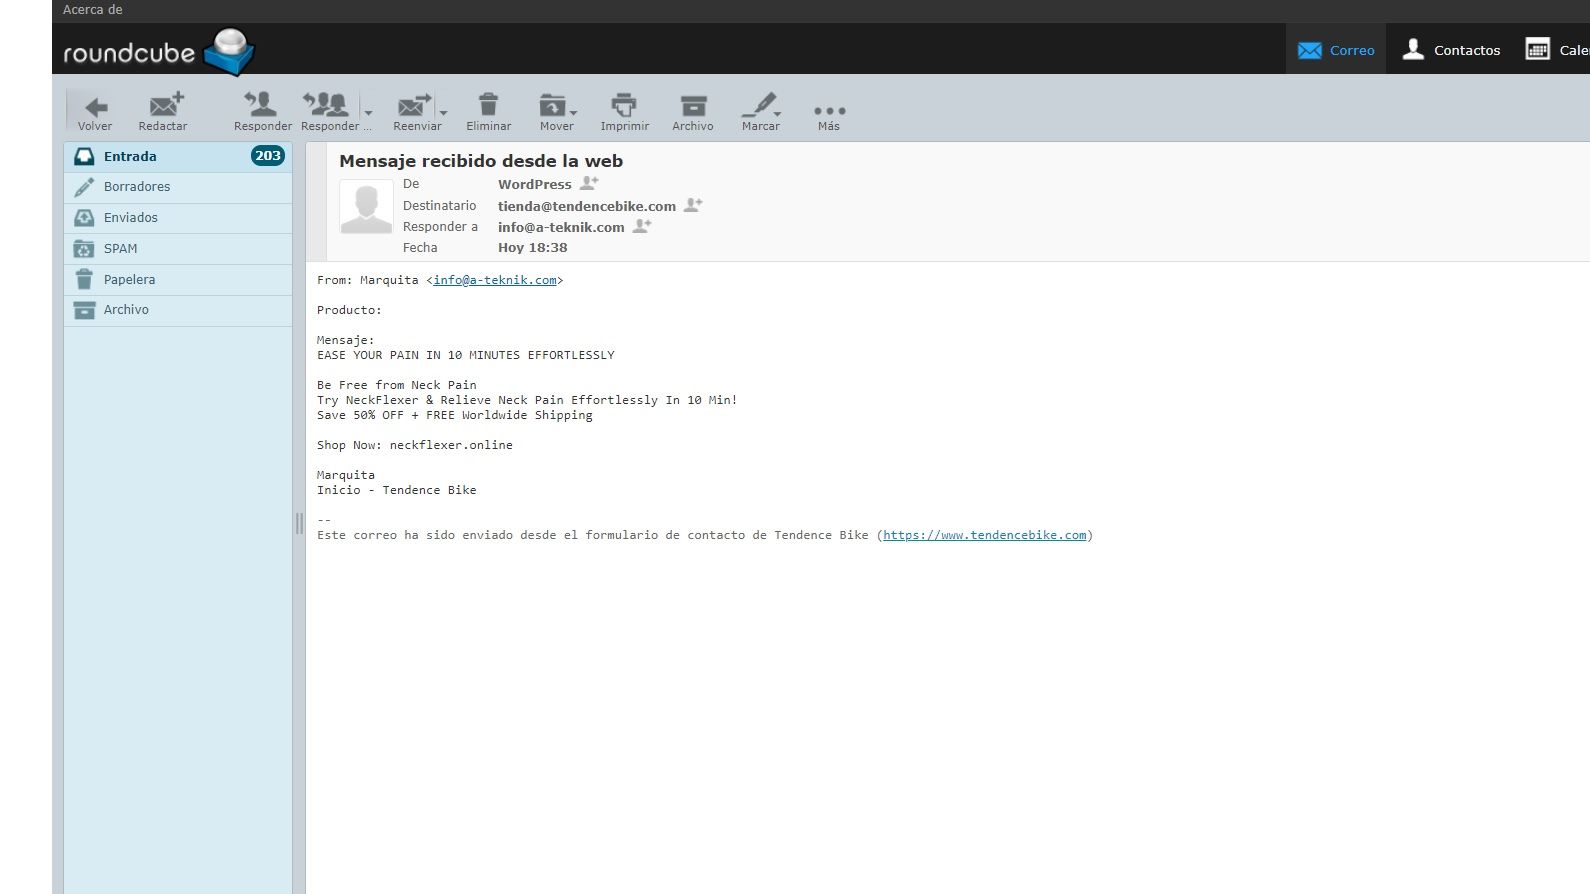Archive the message via toolbar Archivo
This screenshot has height=894, width=1590.
(x=693, y=111)
